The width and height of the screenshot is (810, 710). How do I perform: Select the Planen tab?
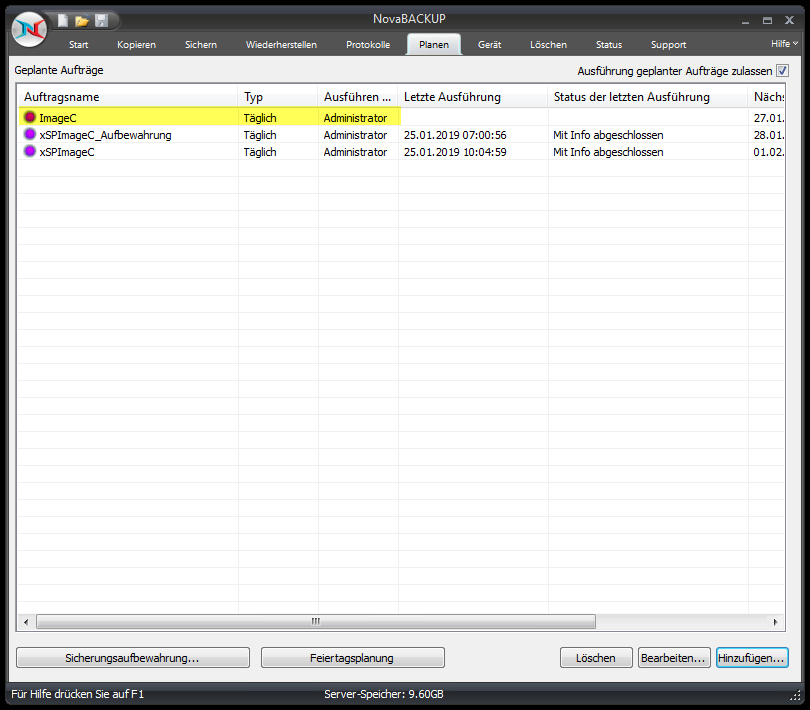434,45
